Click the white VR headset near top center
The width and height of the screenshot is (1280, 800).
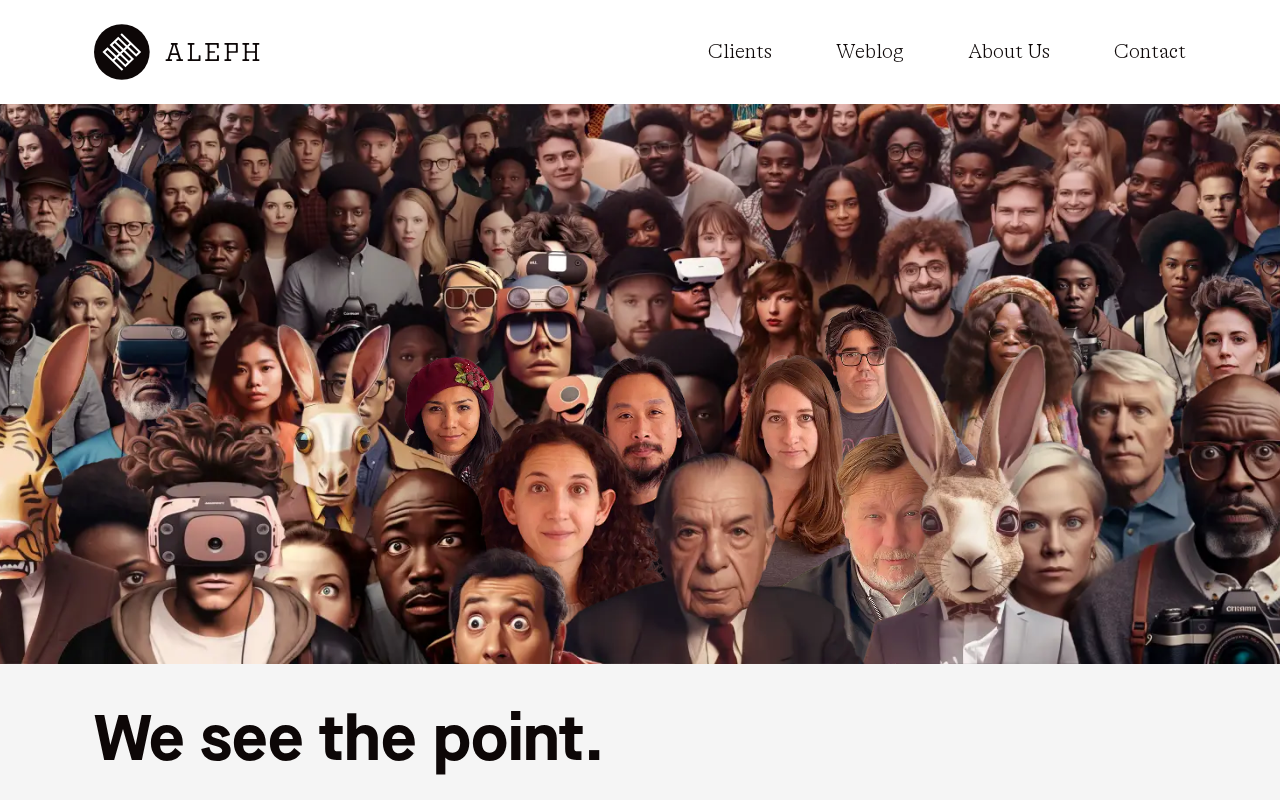pyautogui.click(x=699, y=269)
